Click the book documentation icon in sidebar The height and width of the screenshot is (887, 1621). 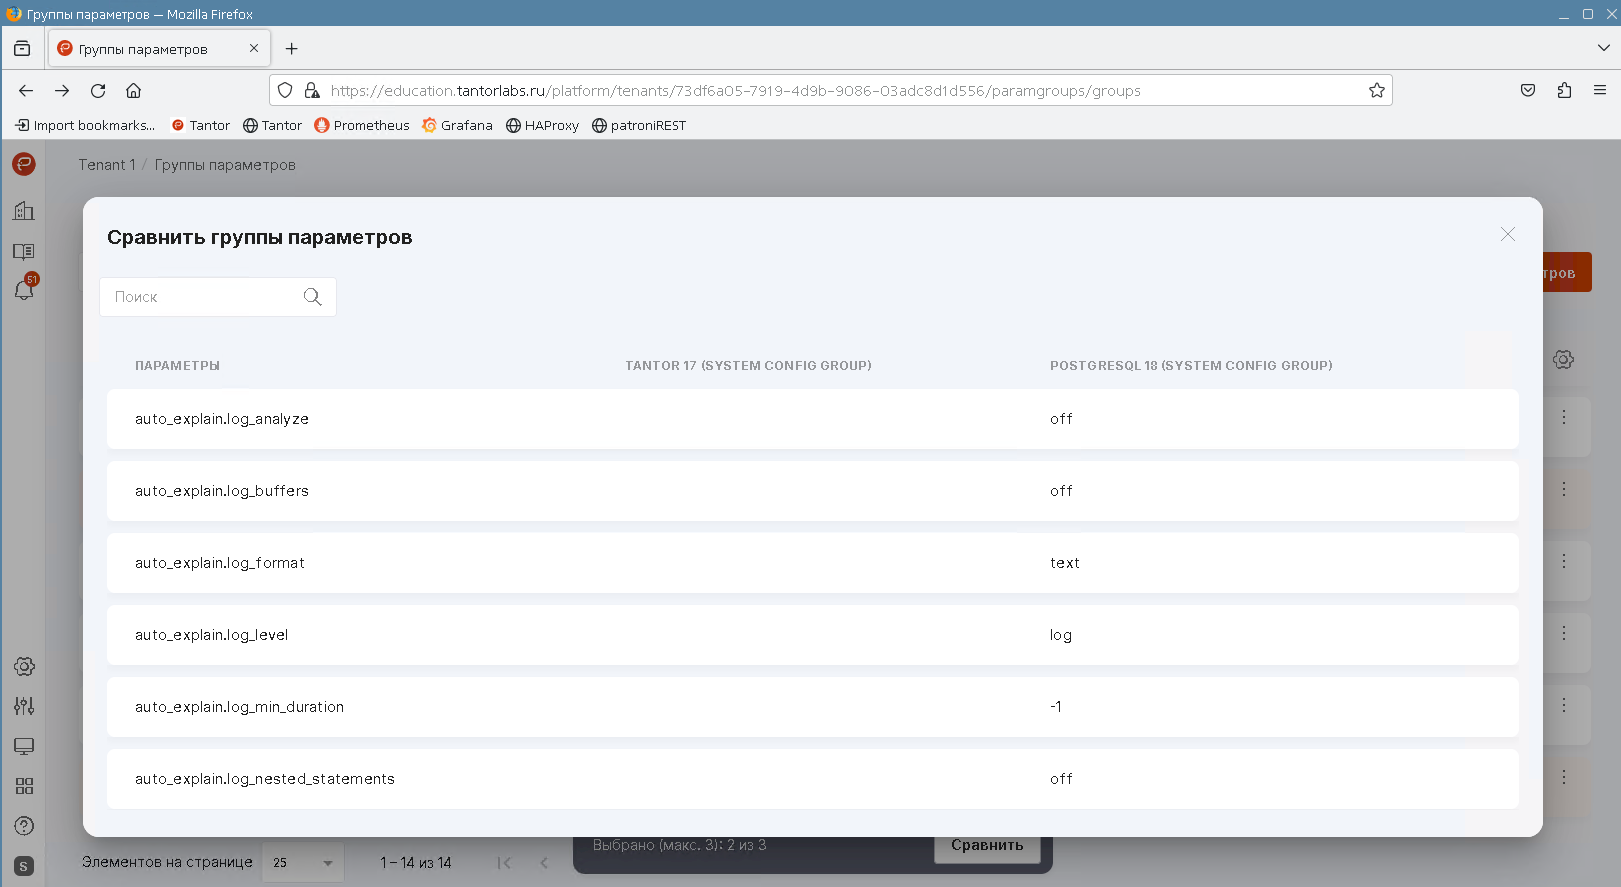[24, 251]
